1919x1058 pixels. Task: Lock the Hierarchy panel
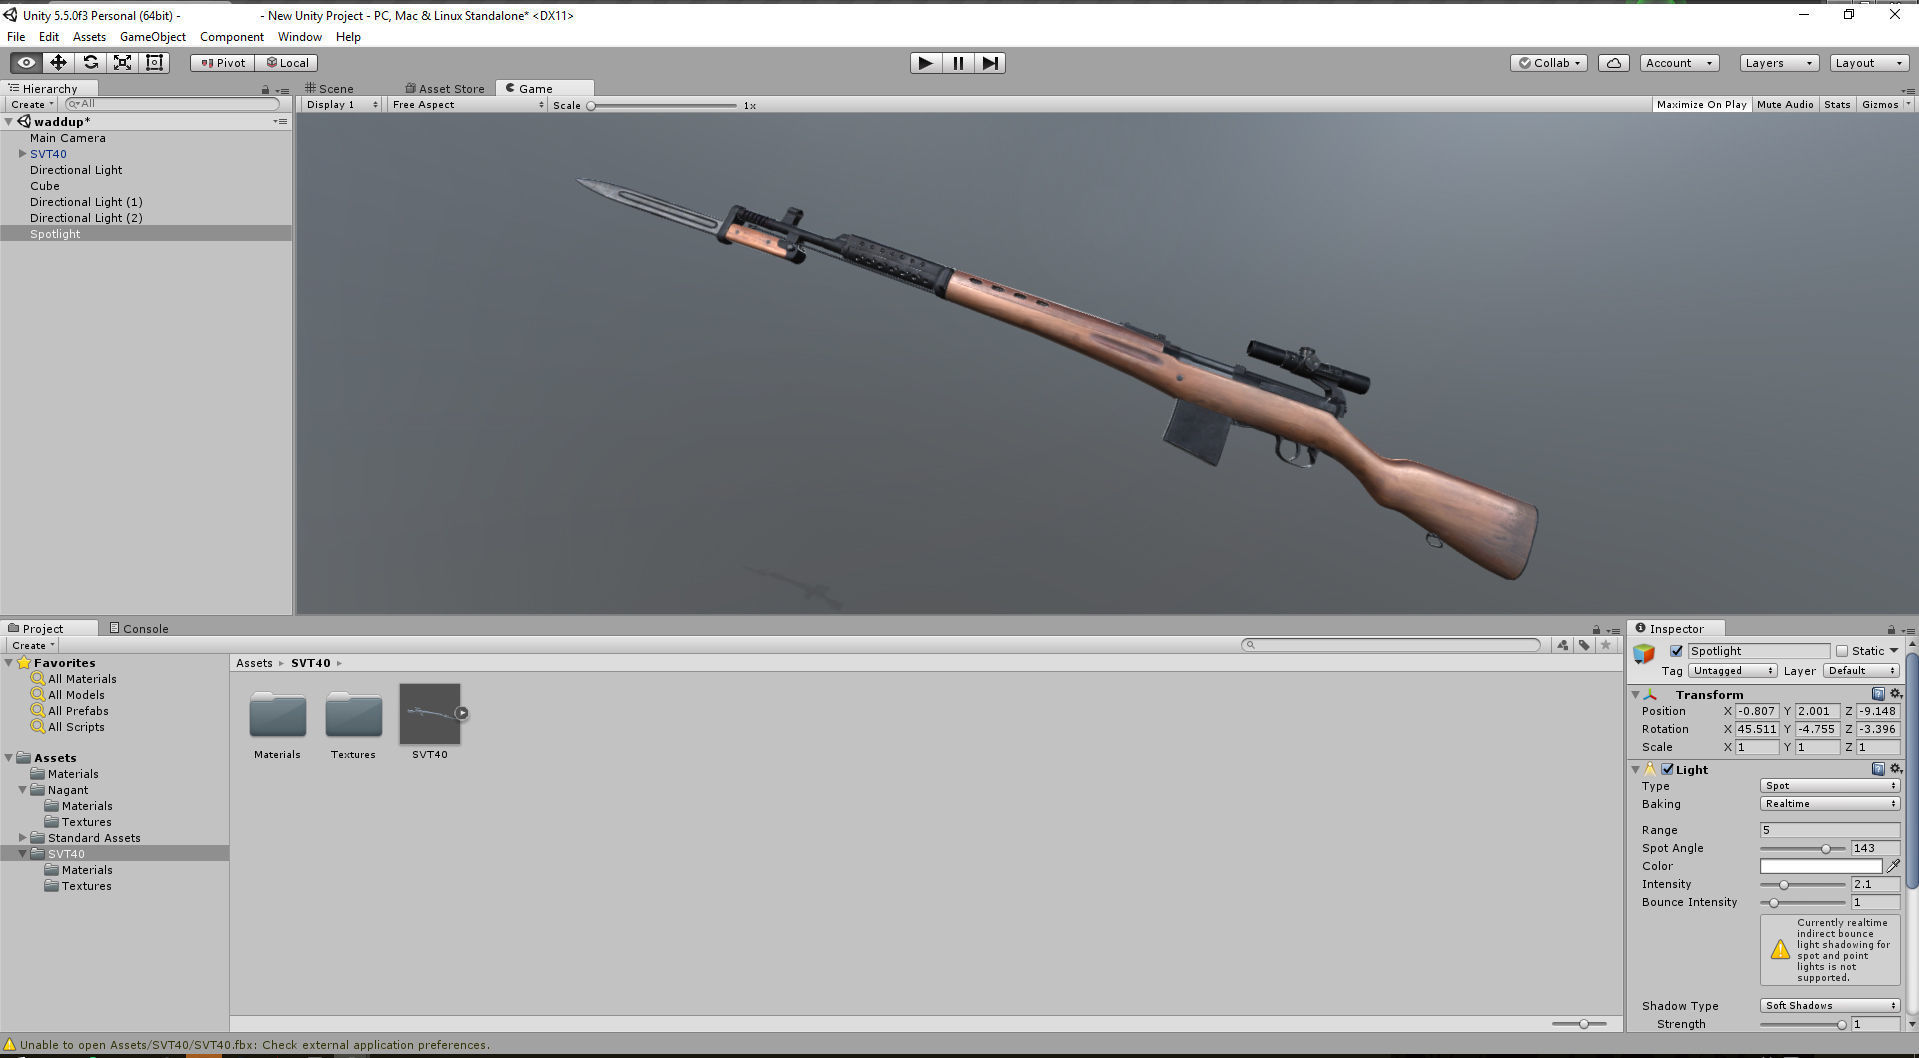(265, 89)
